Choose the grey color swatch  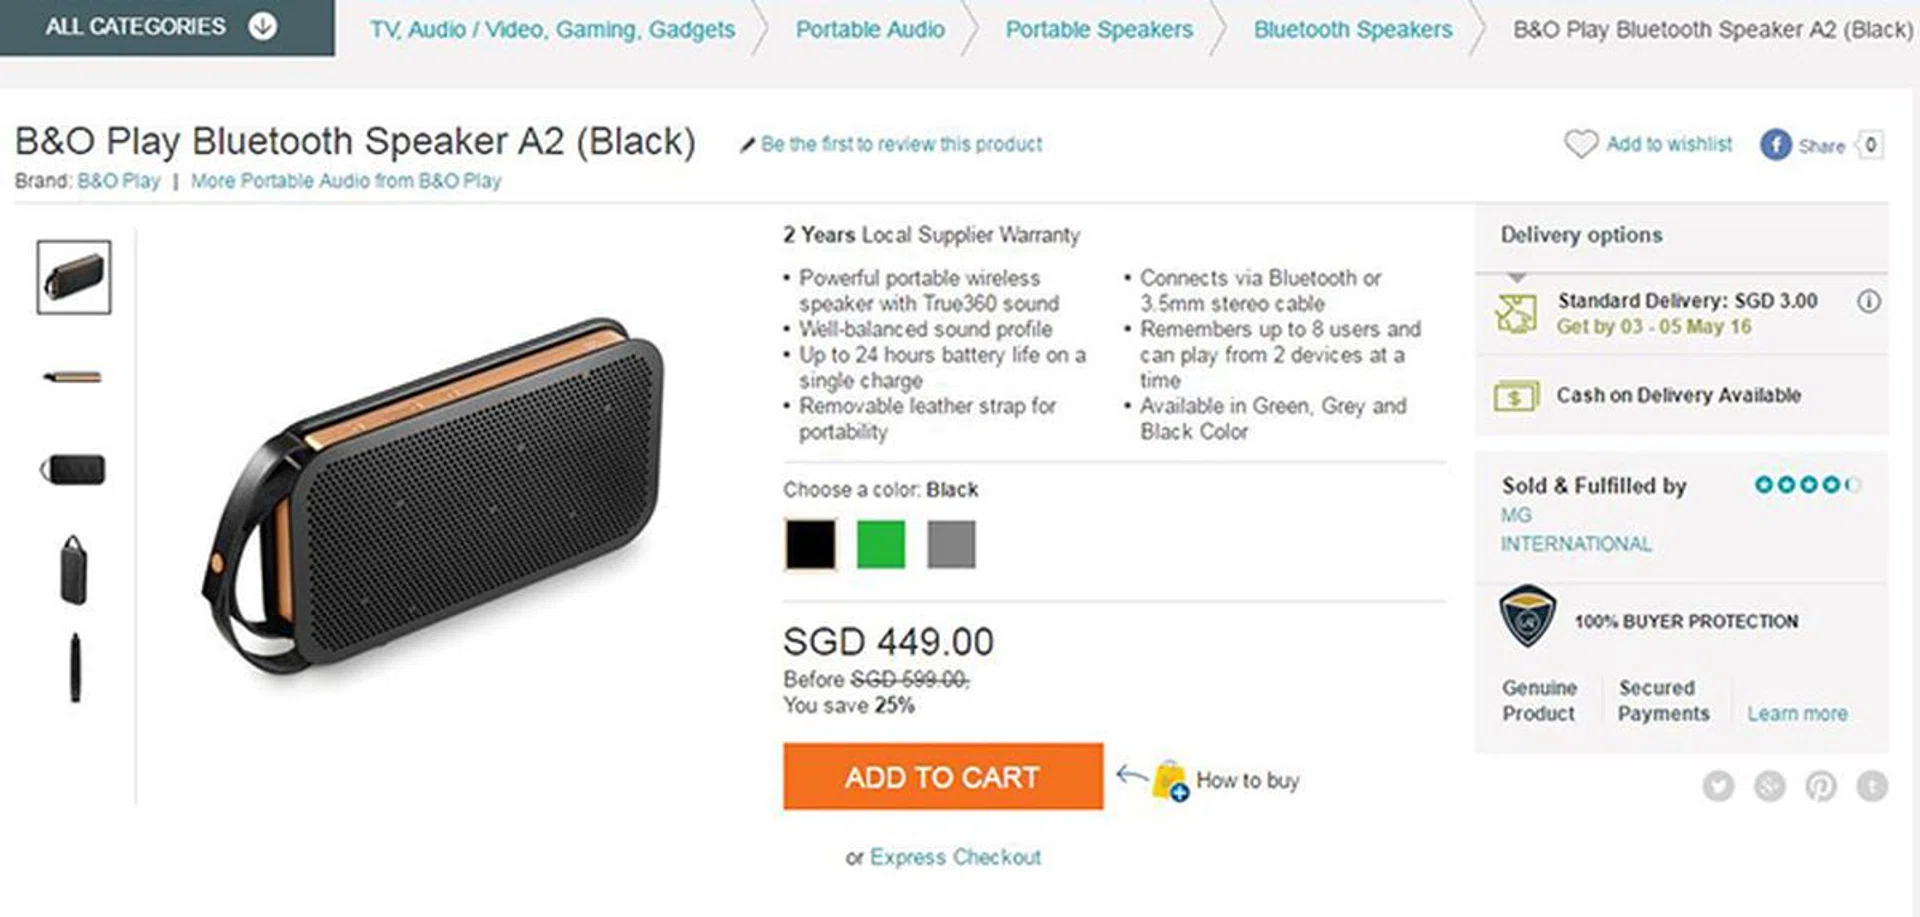pyautogui.click(x=951, y=544)
